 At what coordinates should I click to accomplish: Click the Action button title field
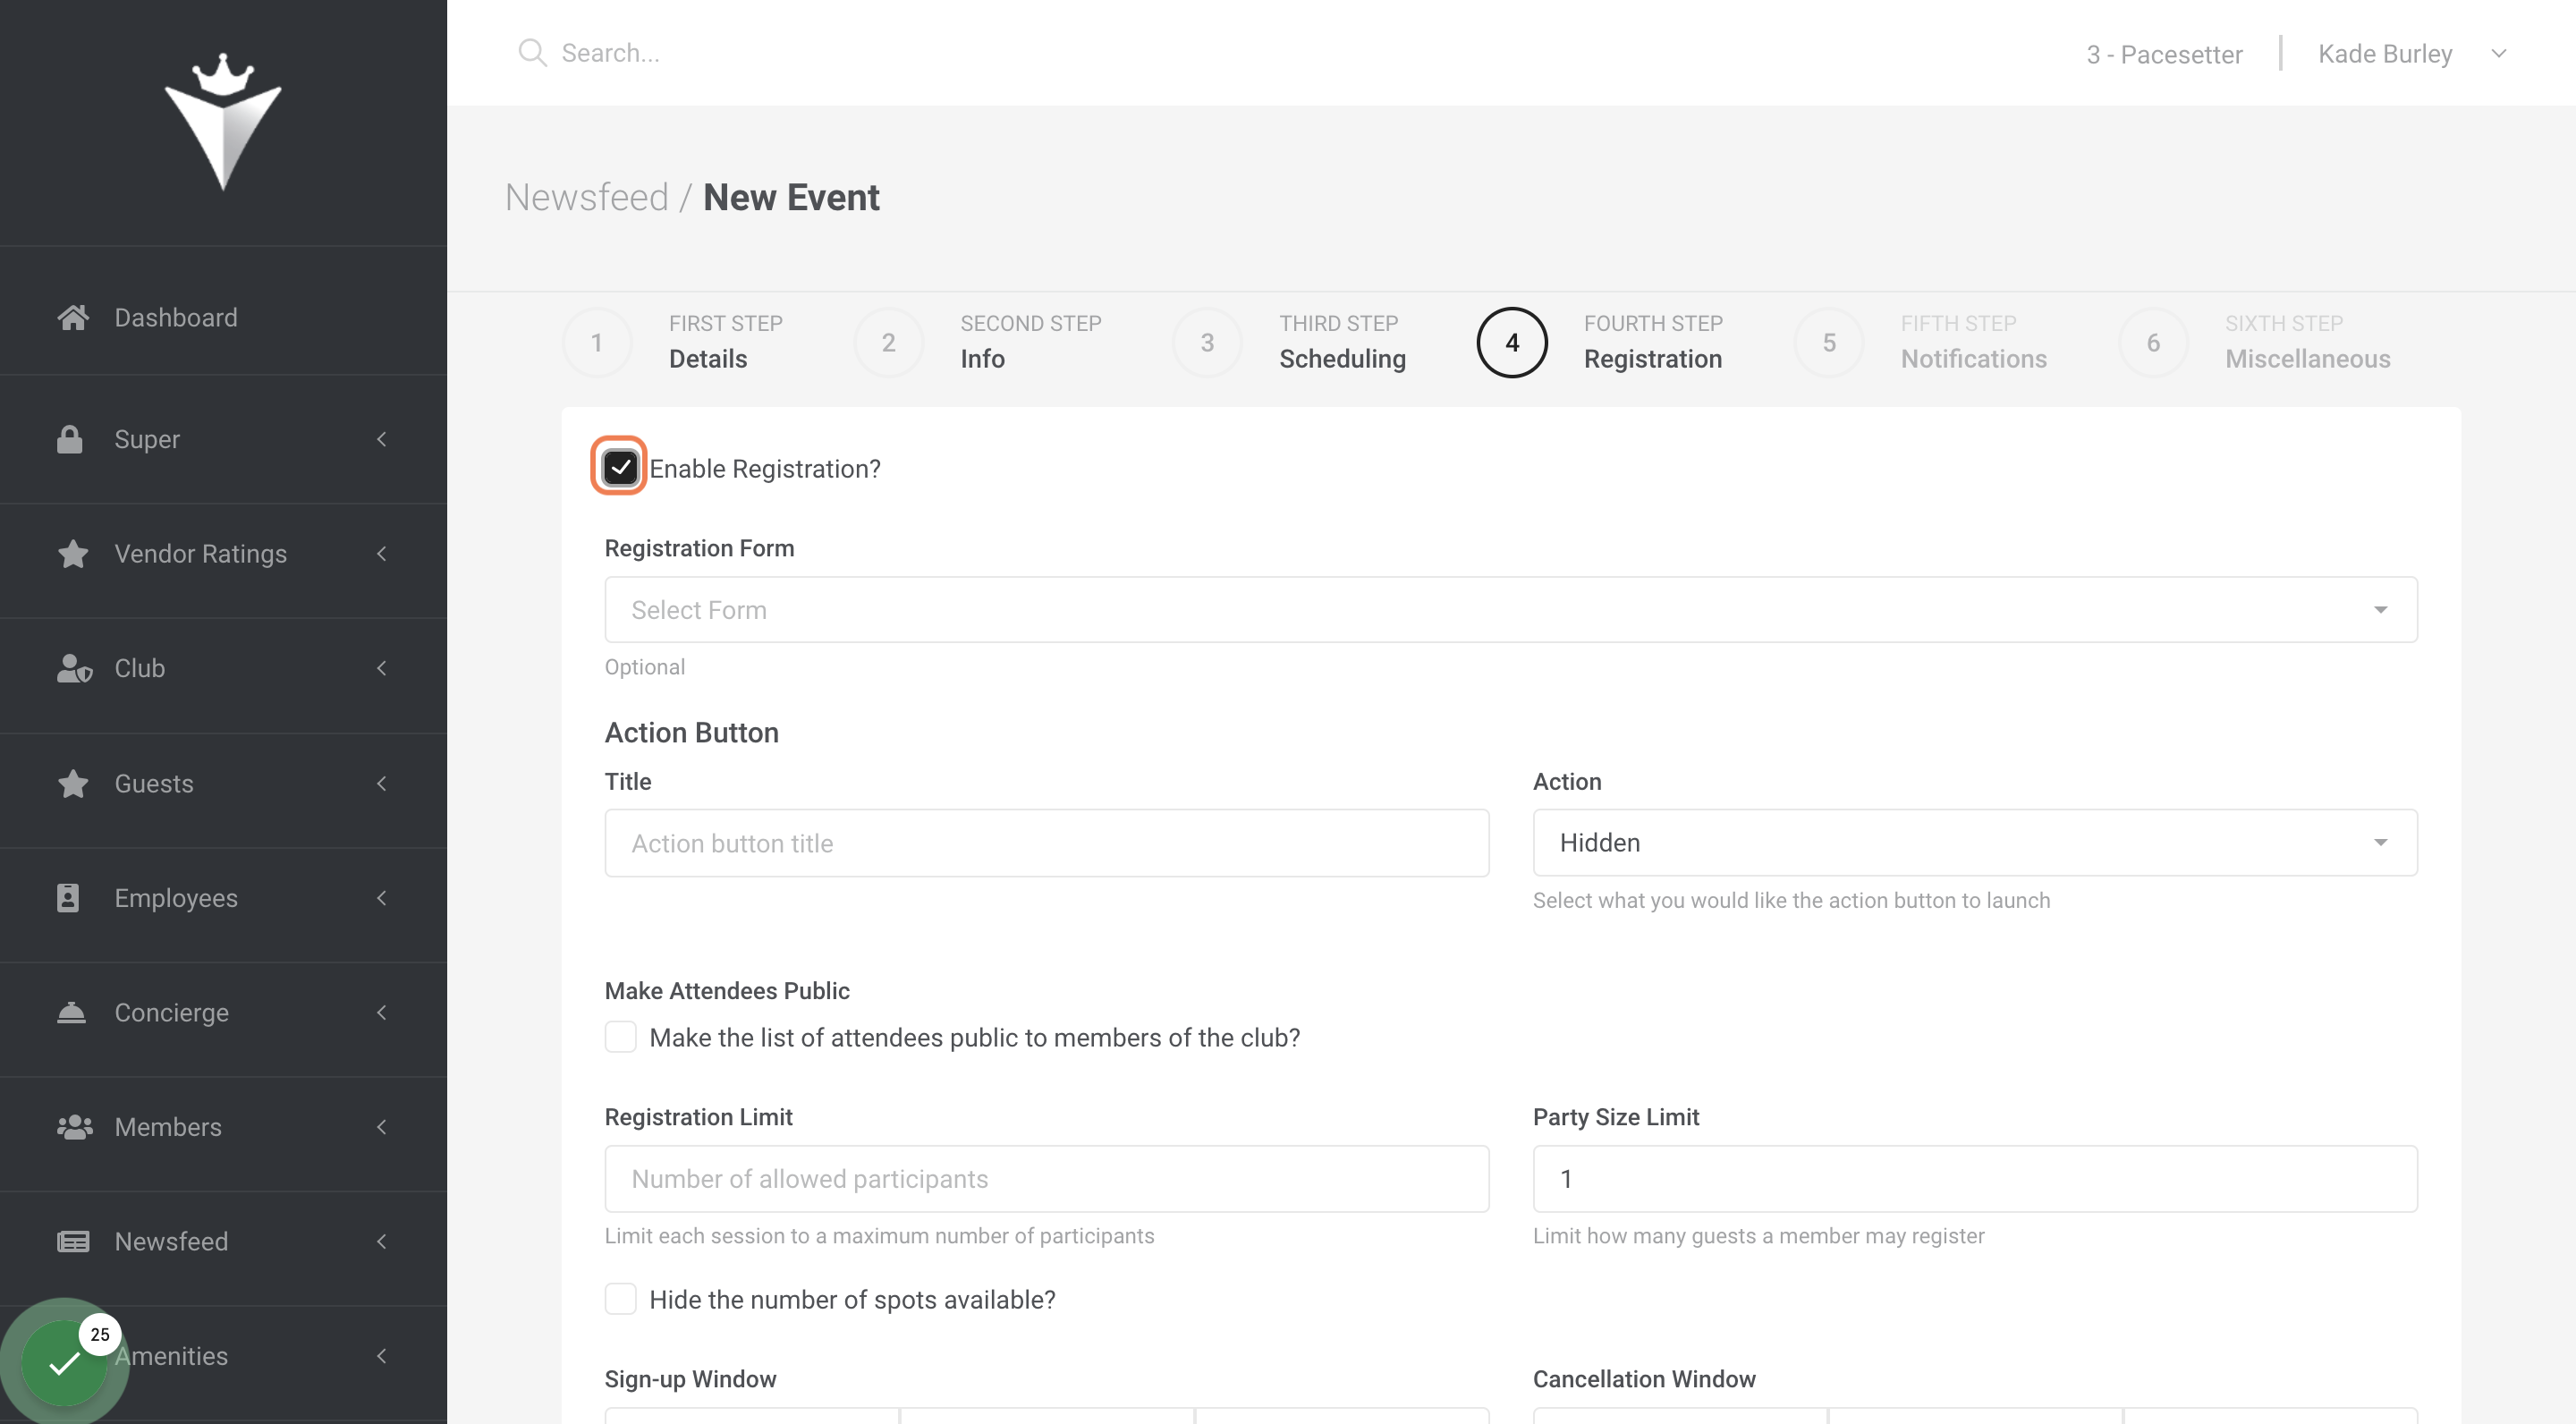pyautogui.click(x=1046, y=843)
